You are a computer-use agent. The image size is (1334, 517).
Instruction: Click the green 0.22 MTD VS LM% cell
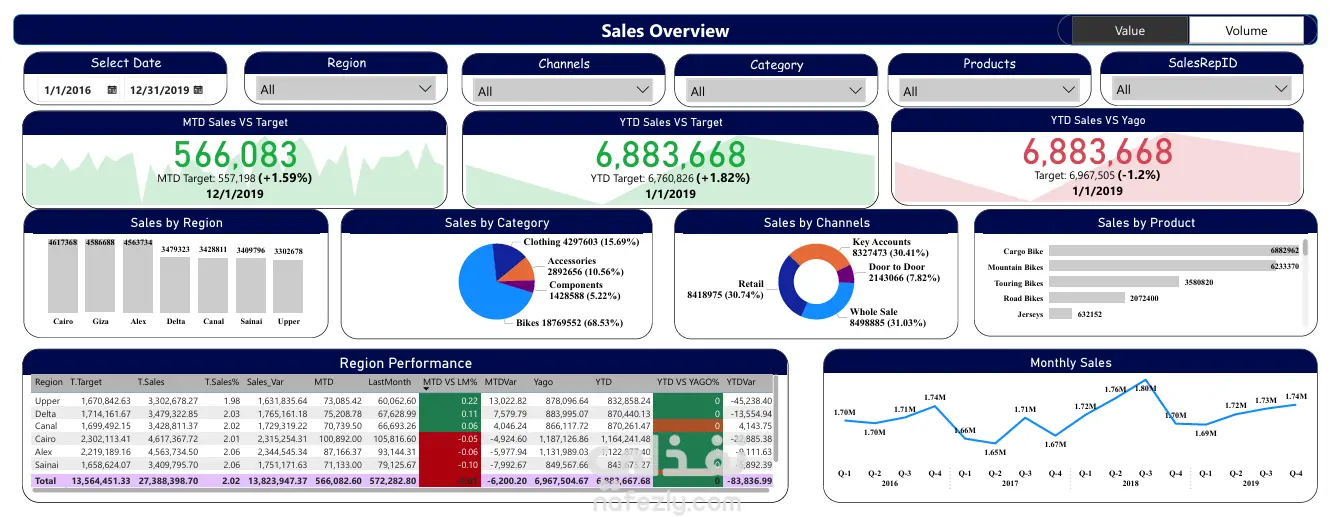449,400
